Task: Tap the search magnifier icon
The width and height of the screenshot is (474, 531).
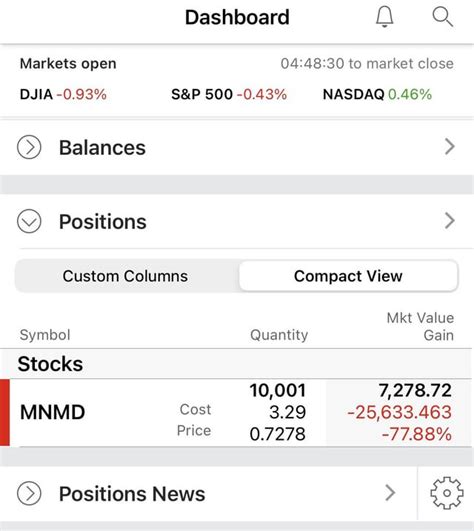Action: [x=443, y=17]
